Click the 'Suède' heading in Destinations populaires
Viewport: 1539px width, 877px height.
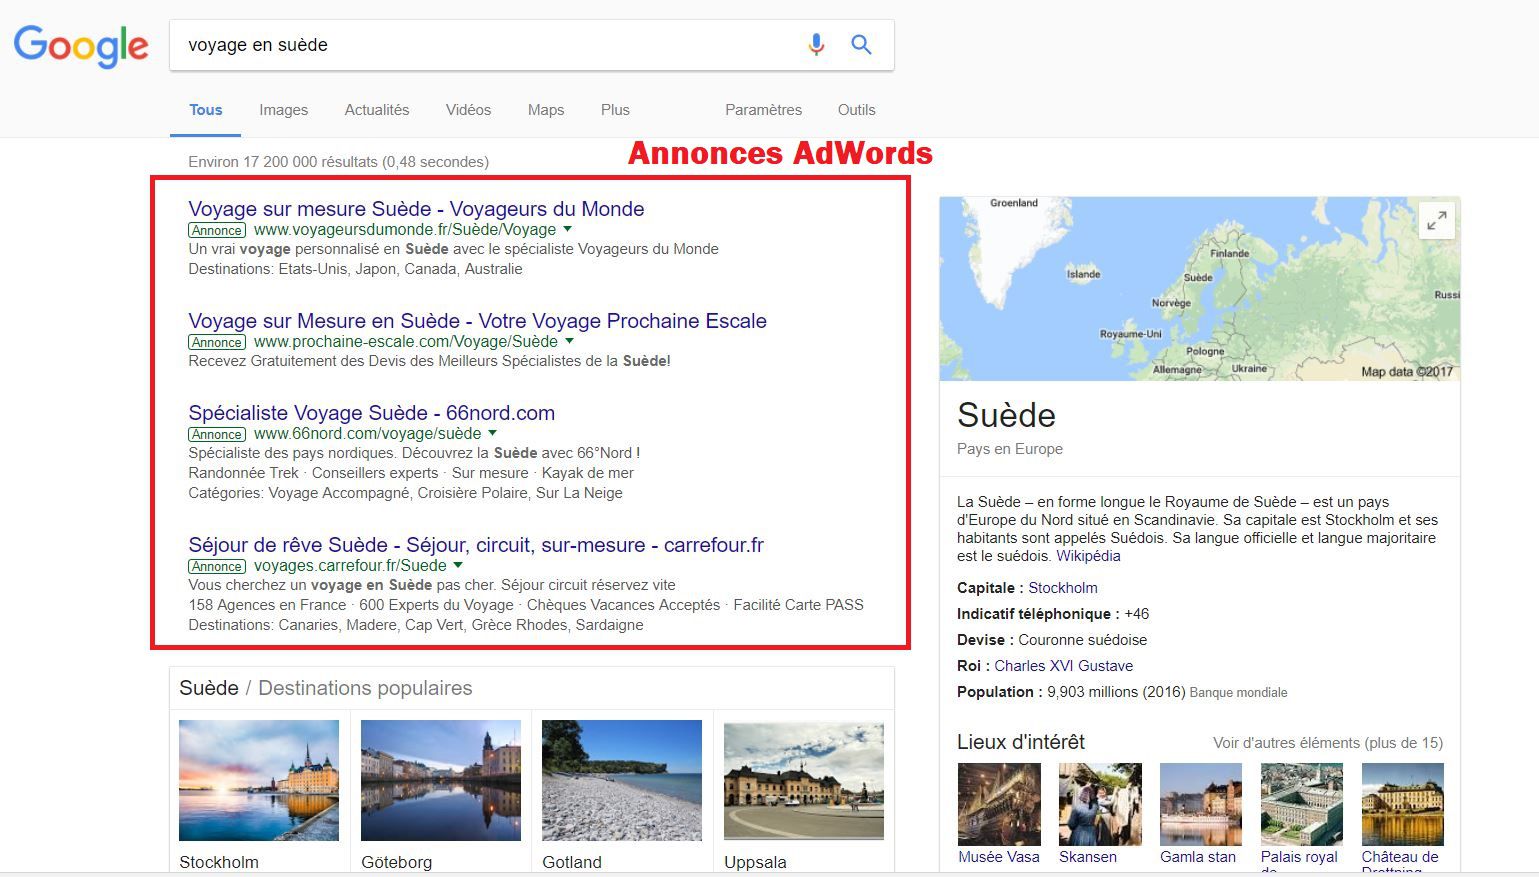209,688
